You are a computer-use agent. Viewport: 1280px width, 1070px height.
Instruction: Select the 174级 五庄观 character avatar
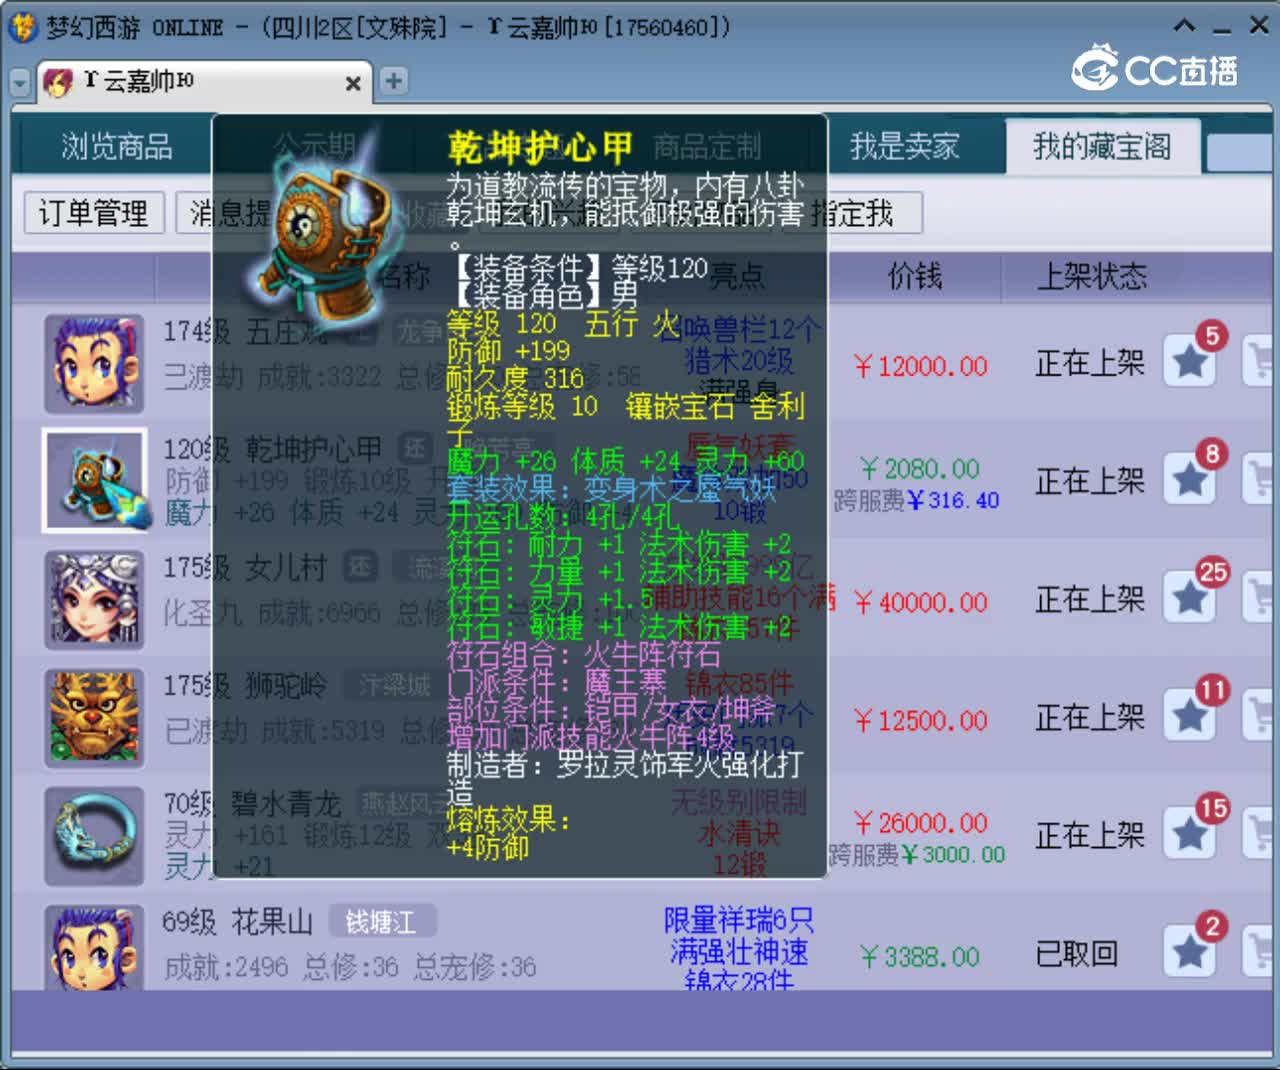point(94,364)
